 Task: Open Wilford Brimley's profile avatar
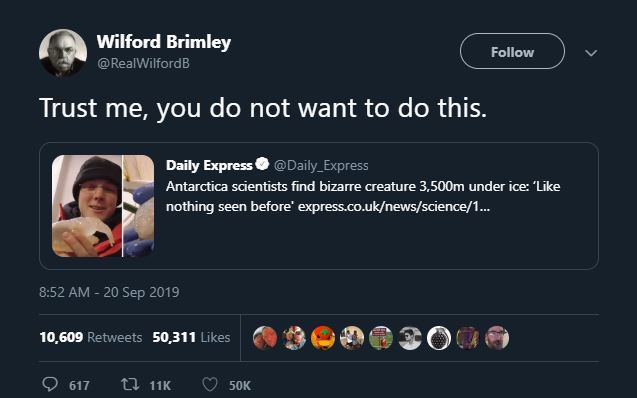pyautogui.click(x=63, y=53)
